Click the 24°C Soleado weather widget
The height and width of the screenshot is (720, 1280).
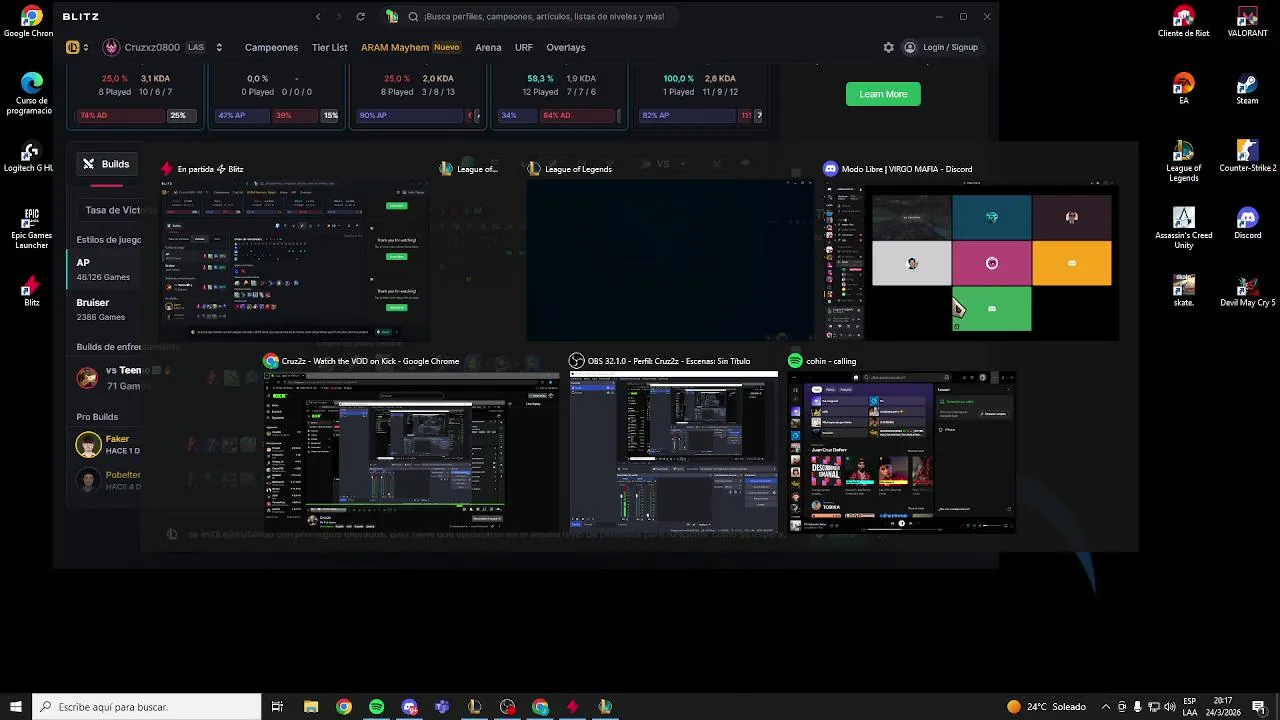[x=1046, y=707]
